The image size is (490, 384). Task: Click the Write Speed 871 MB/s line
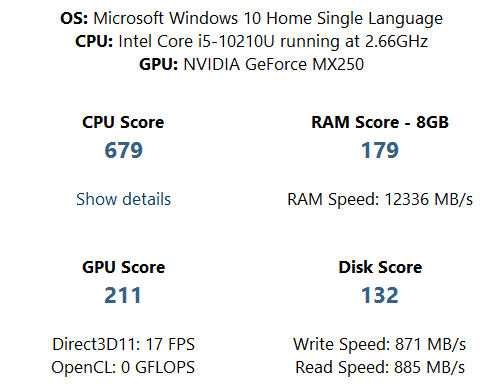(380, 344)
